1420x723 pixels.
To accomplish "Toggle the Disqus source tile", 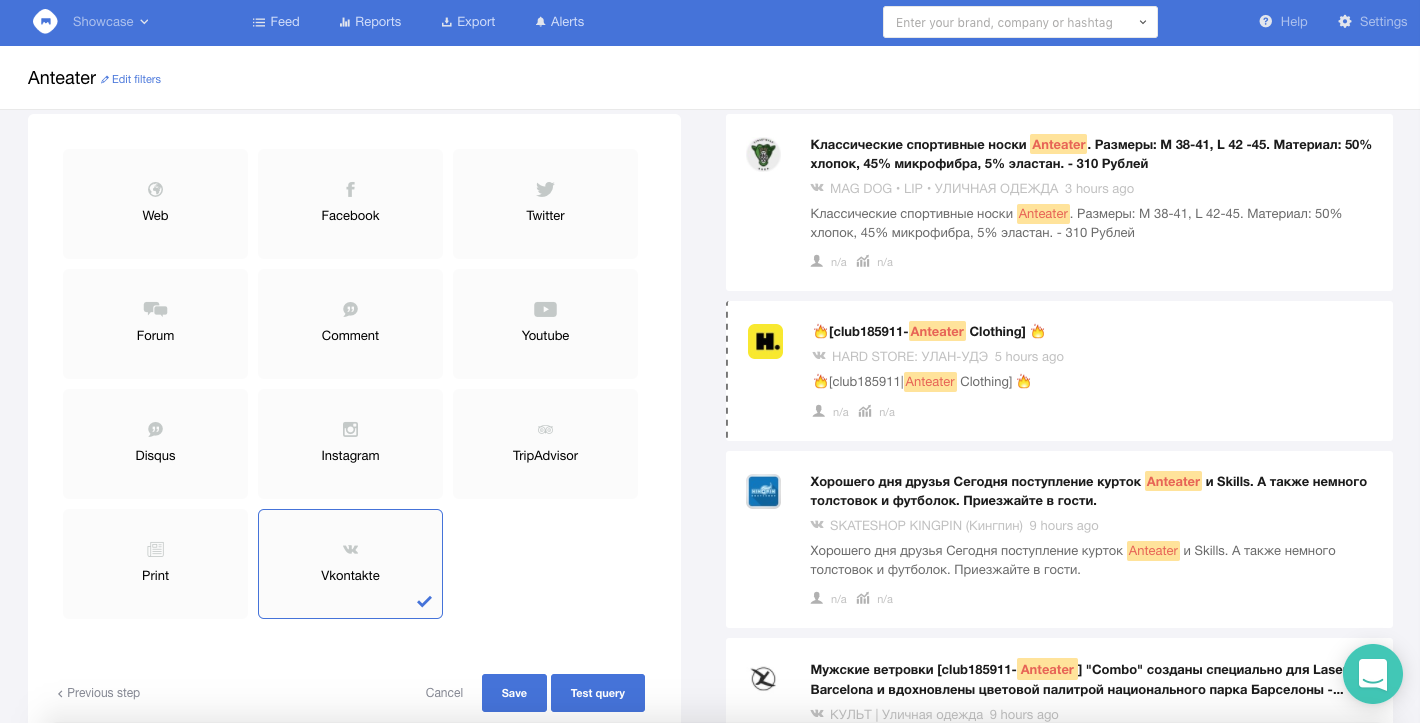I will [x=155, y=444].
